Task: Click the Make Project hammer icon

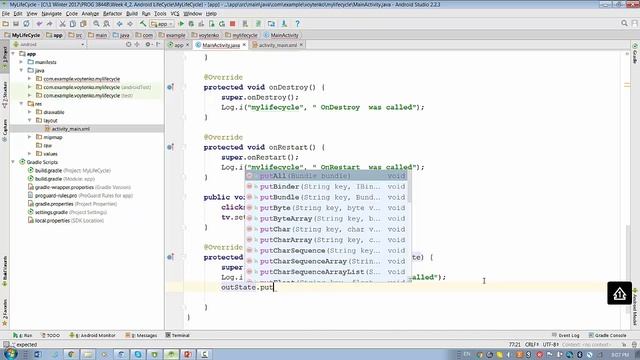Action: 143,24
